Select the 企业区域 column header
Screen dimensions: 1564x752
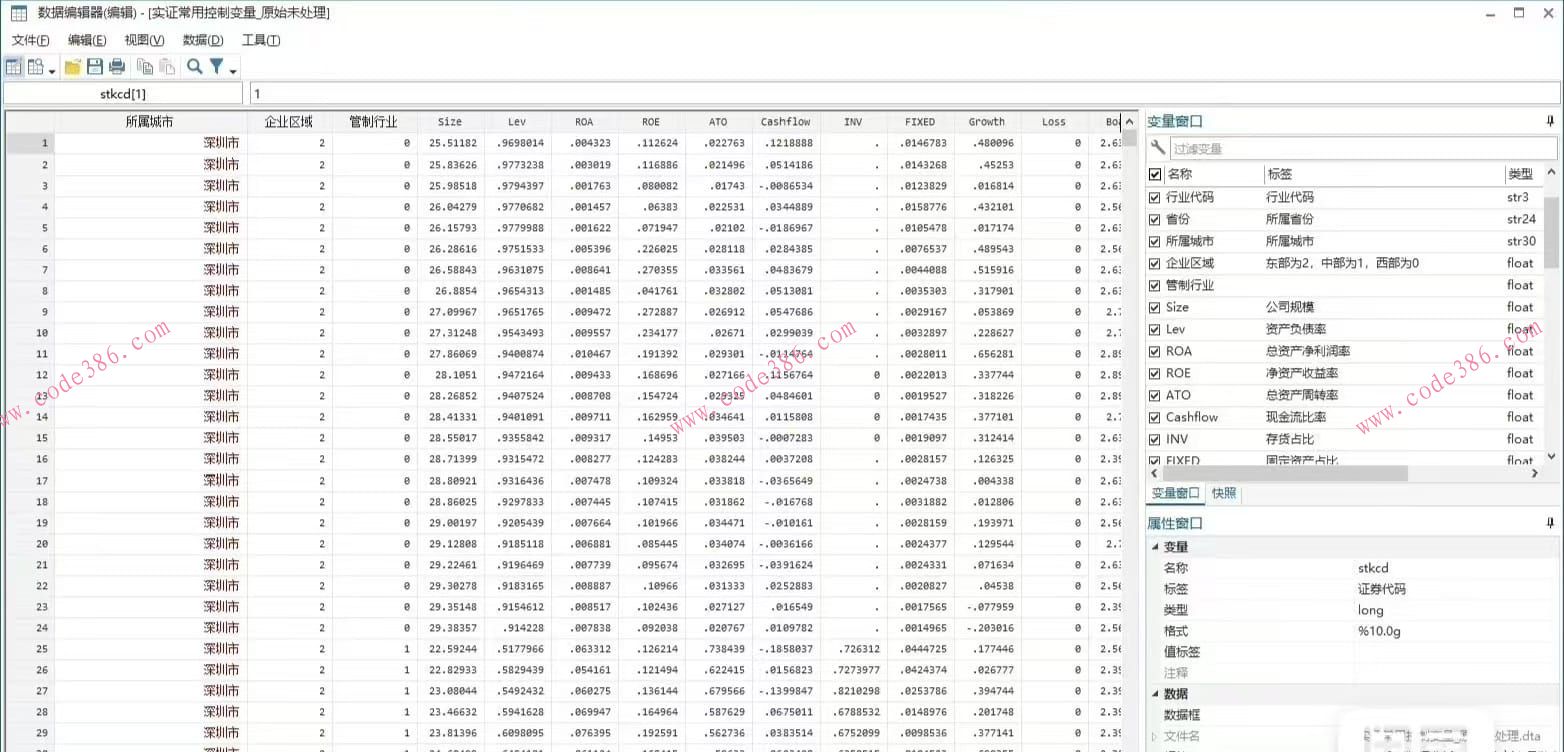(x=289, y=122)
